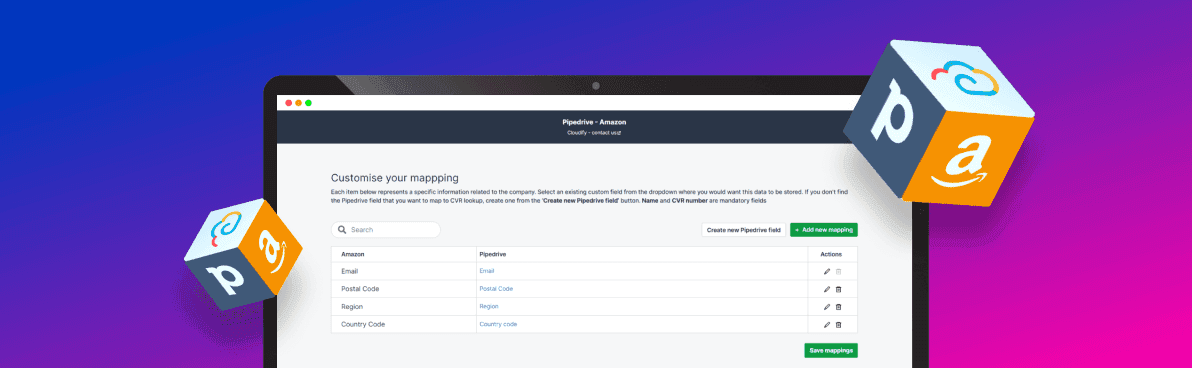The width and height of the screenshot is (1192, 368).
Task: Select the Amazon Postal Code cell
Action: coord(404,289)
